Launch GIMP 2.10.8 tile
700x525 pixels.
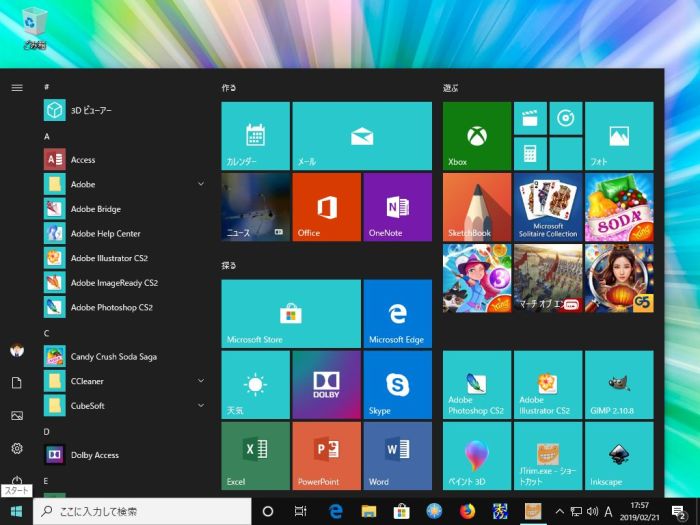pyautogui.click(x=618, y=385)
